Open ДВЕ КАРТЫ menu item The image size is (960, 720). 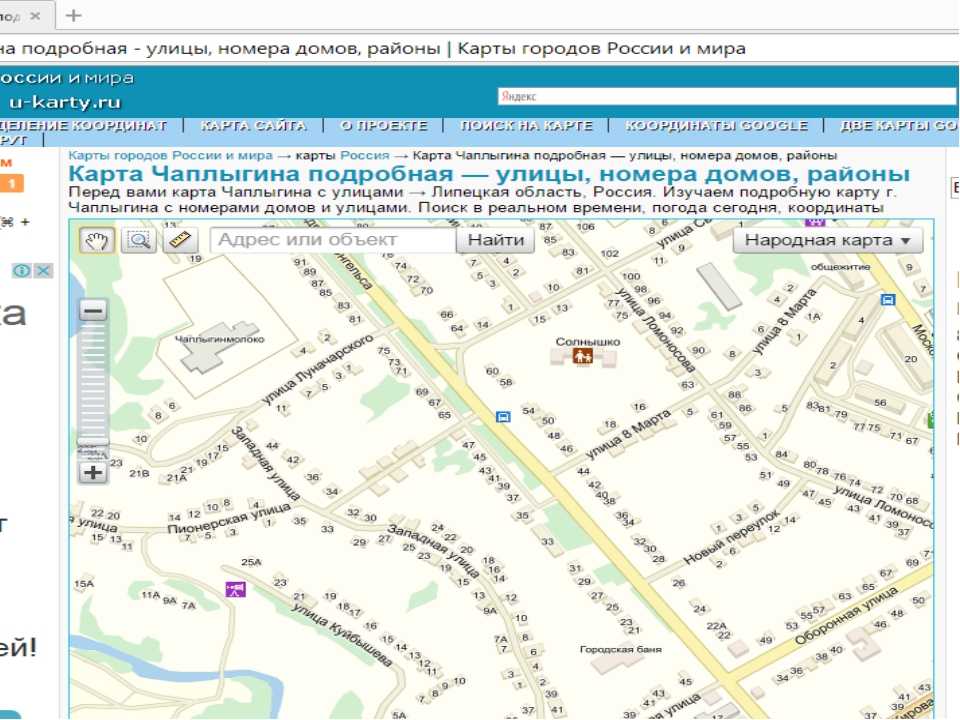898,126
